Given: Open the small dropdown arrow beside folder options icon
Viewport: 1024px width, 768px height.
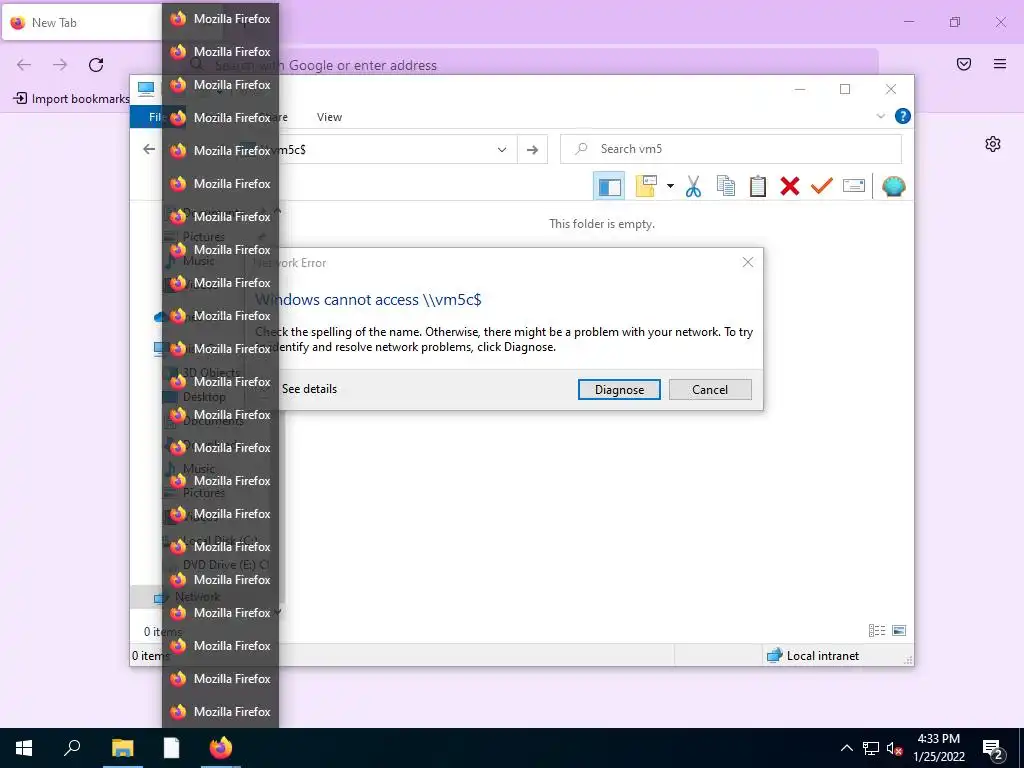Looking at the screenshot, I should pos(670,186).
